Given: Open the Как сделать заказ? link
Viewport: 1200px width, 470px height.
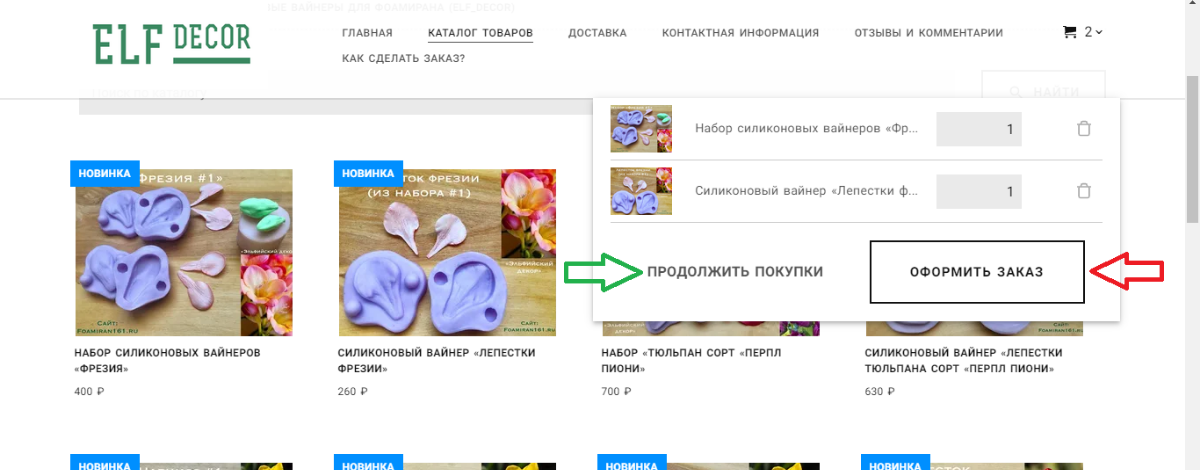Looking at the screenshot, I should pyautogui.click(x=403, y=59).
